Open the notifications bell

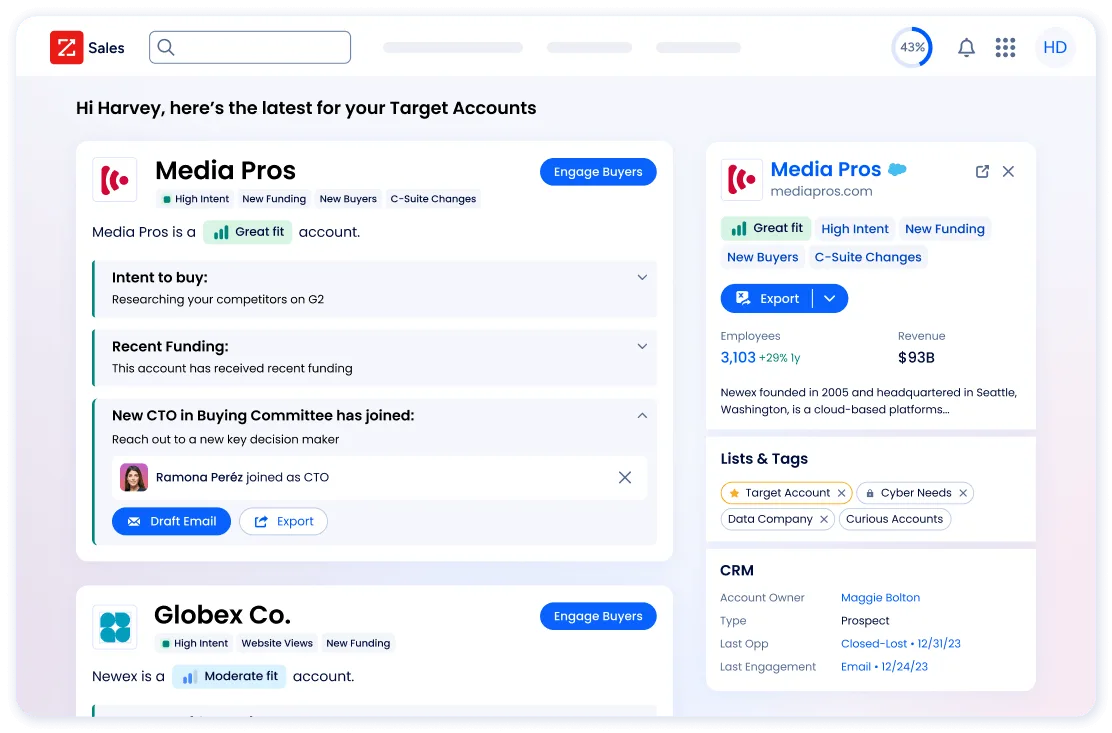point(966,47)
